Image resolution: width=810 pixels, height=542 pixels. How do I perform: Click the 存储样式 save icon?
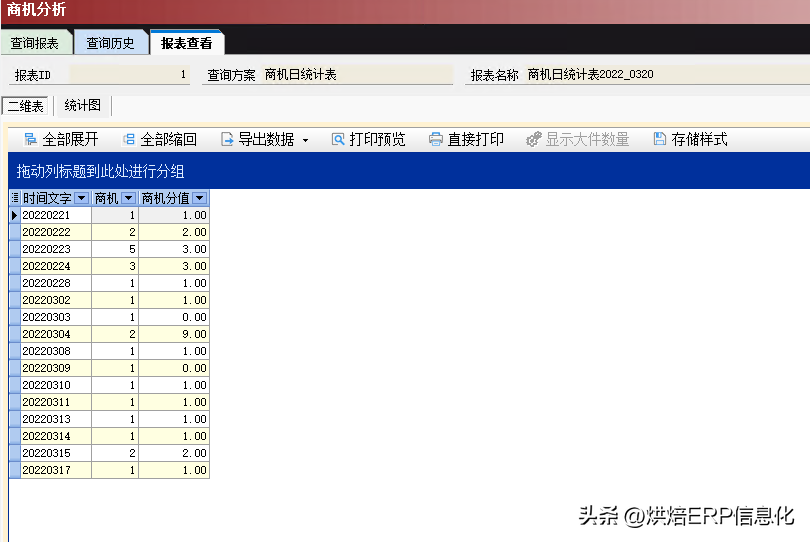(x=660, y=138)
